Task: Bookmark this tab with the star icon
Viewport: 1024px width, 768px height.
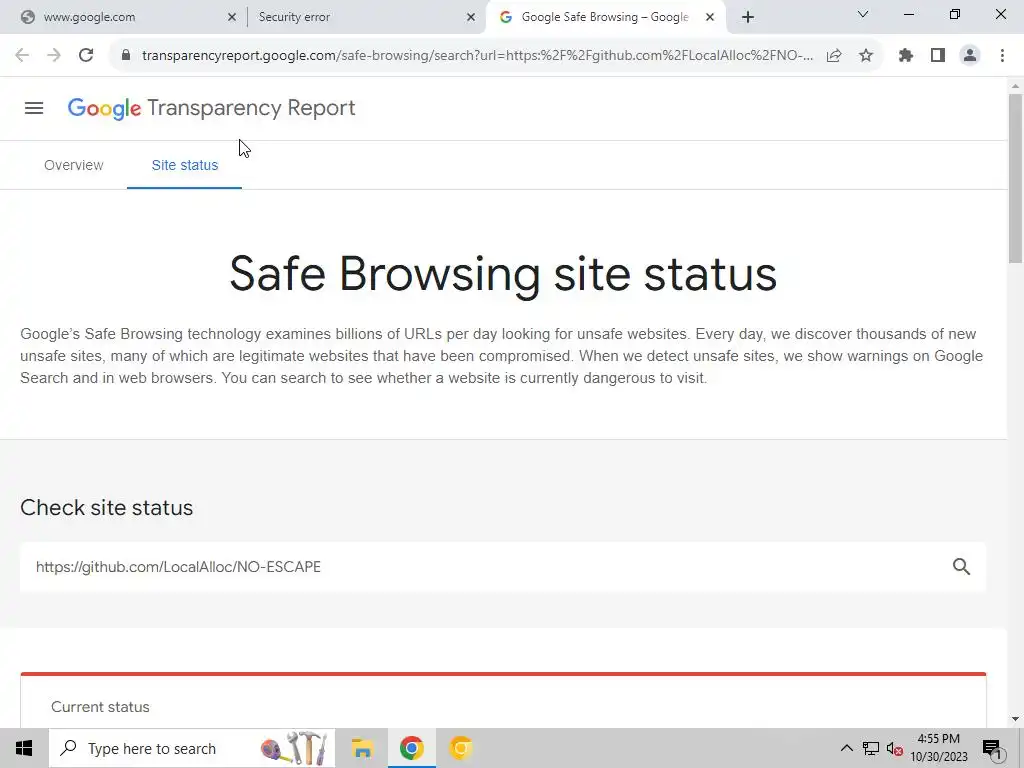Action: click(866, 56)
